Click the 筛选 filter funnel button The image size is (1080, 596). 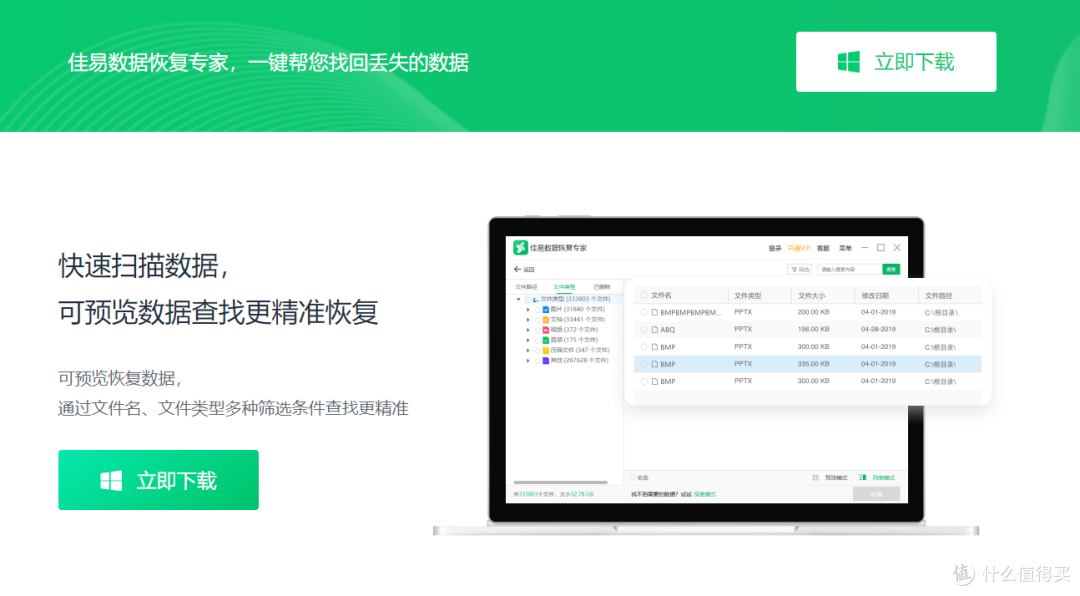[x=799, y=269]
